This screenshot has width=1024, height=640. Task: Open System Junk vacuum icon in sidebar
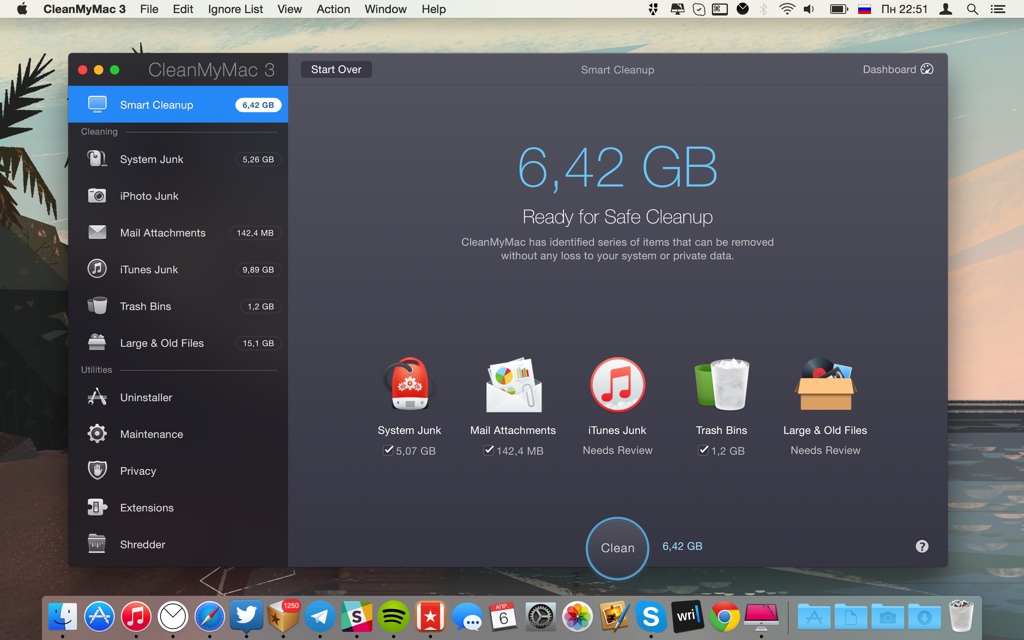point(97,159)
